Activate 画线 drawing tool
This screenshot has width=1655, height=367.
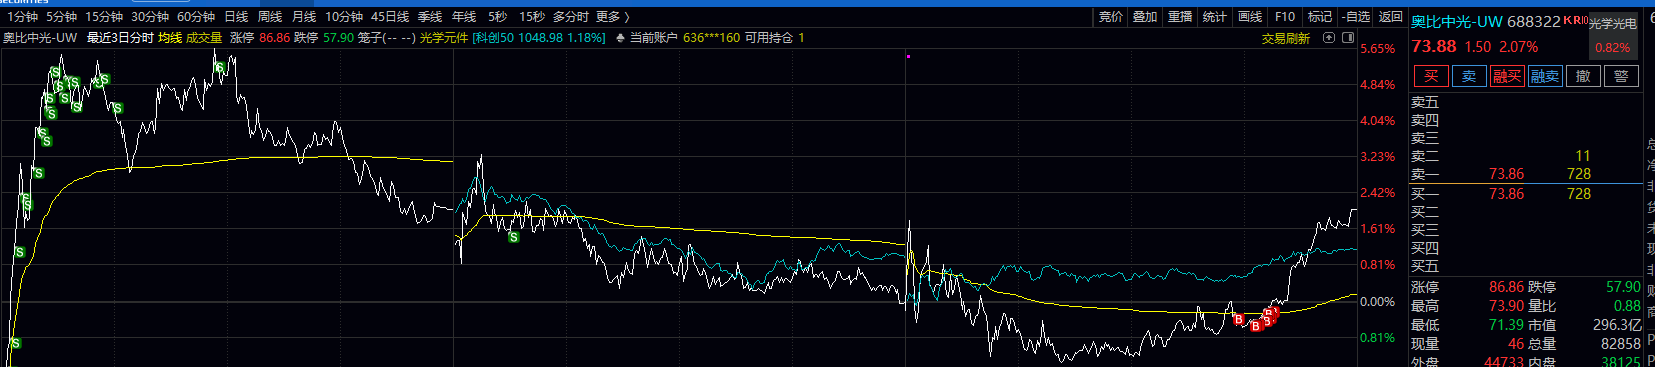[1250, 17]
